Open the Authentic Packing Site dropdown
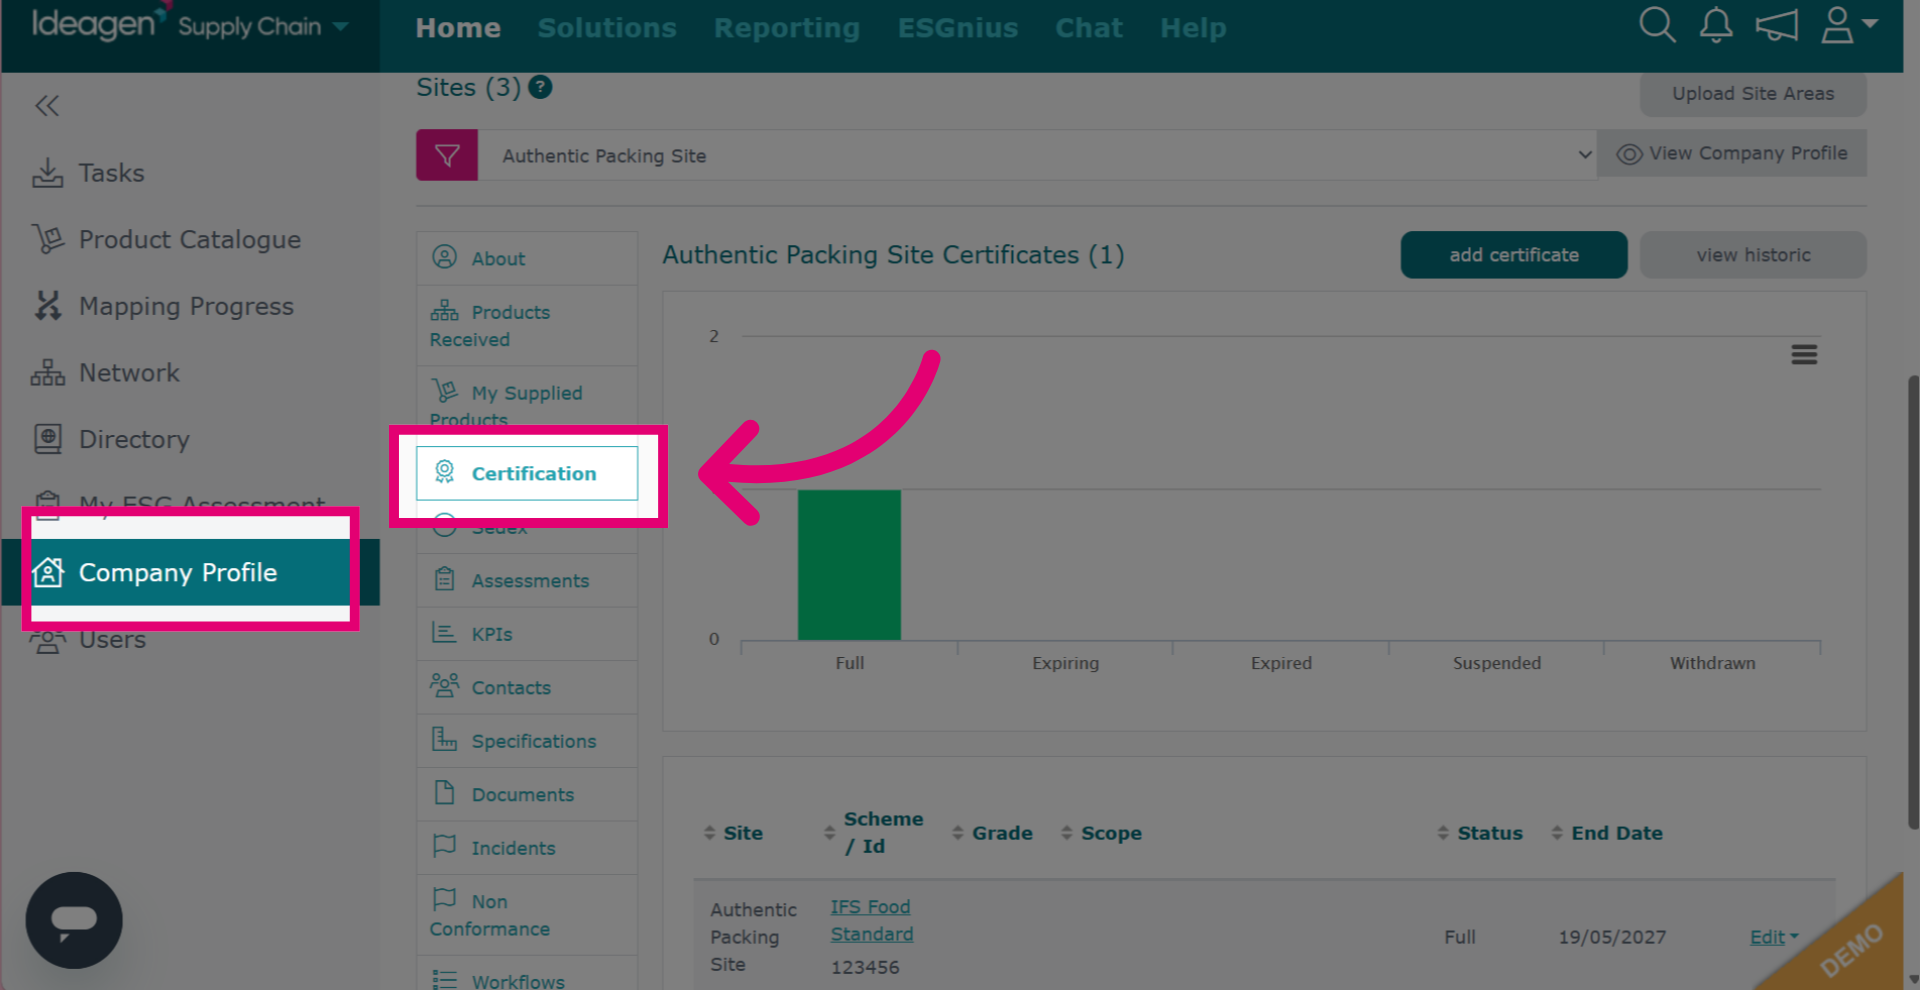Image resolution: width=1920 pixels, height=990 pixels. [x=1037, y=155]
